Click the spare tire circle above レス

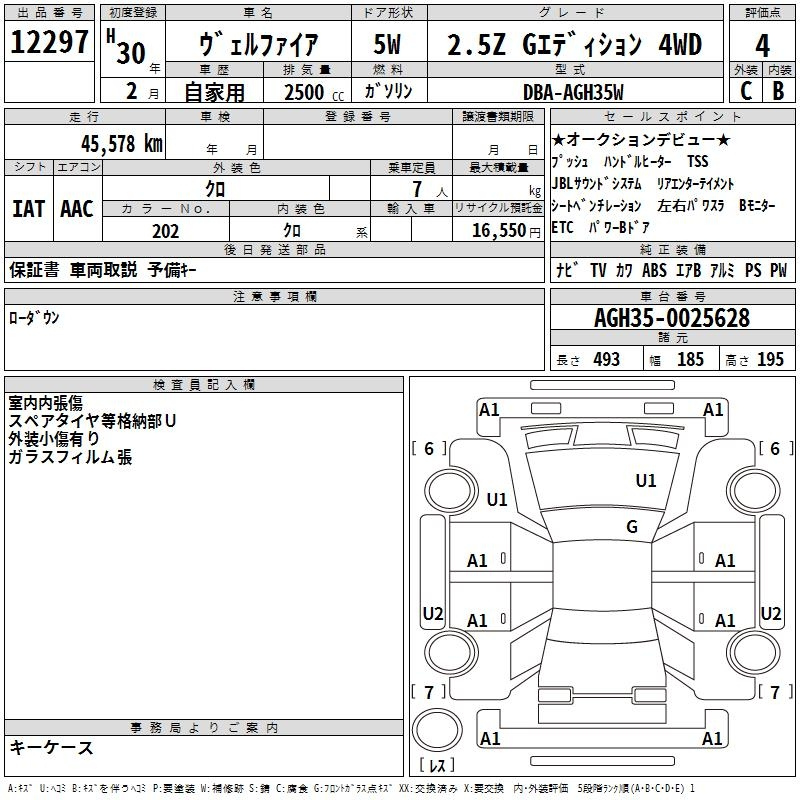click(x=437, y=730)
